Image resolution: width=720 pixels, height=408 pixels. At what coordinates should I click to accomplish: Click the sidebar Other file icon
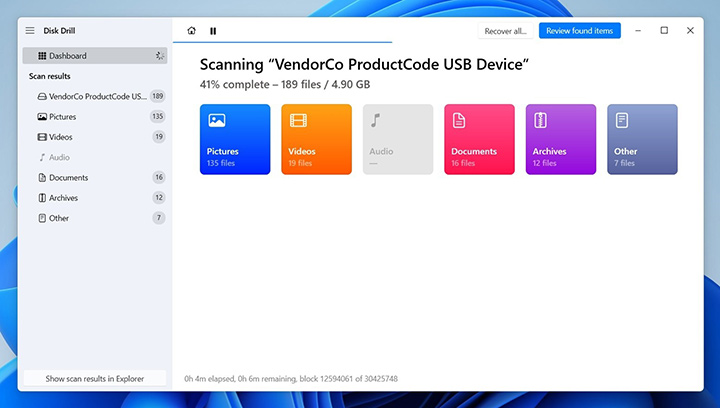(42, 218)
